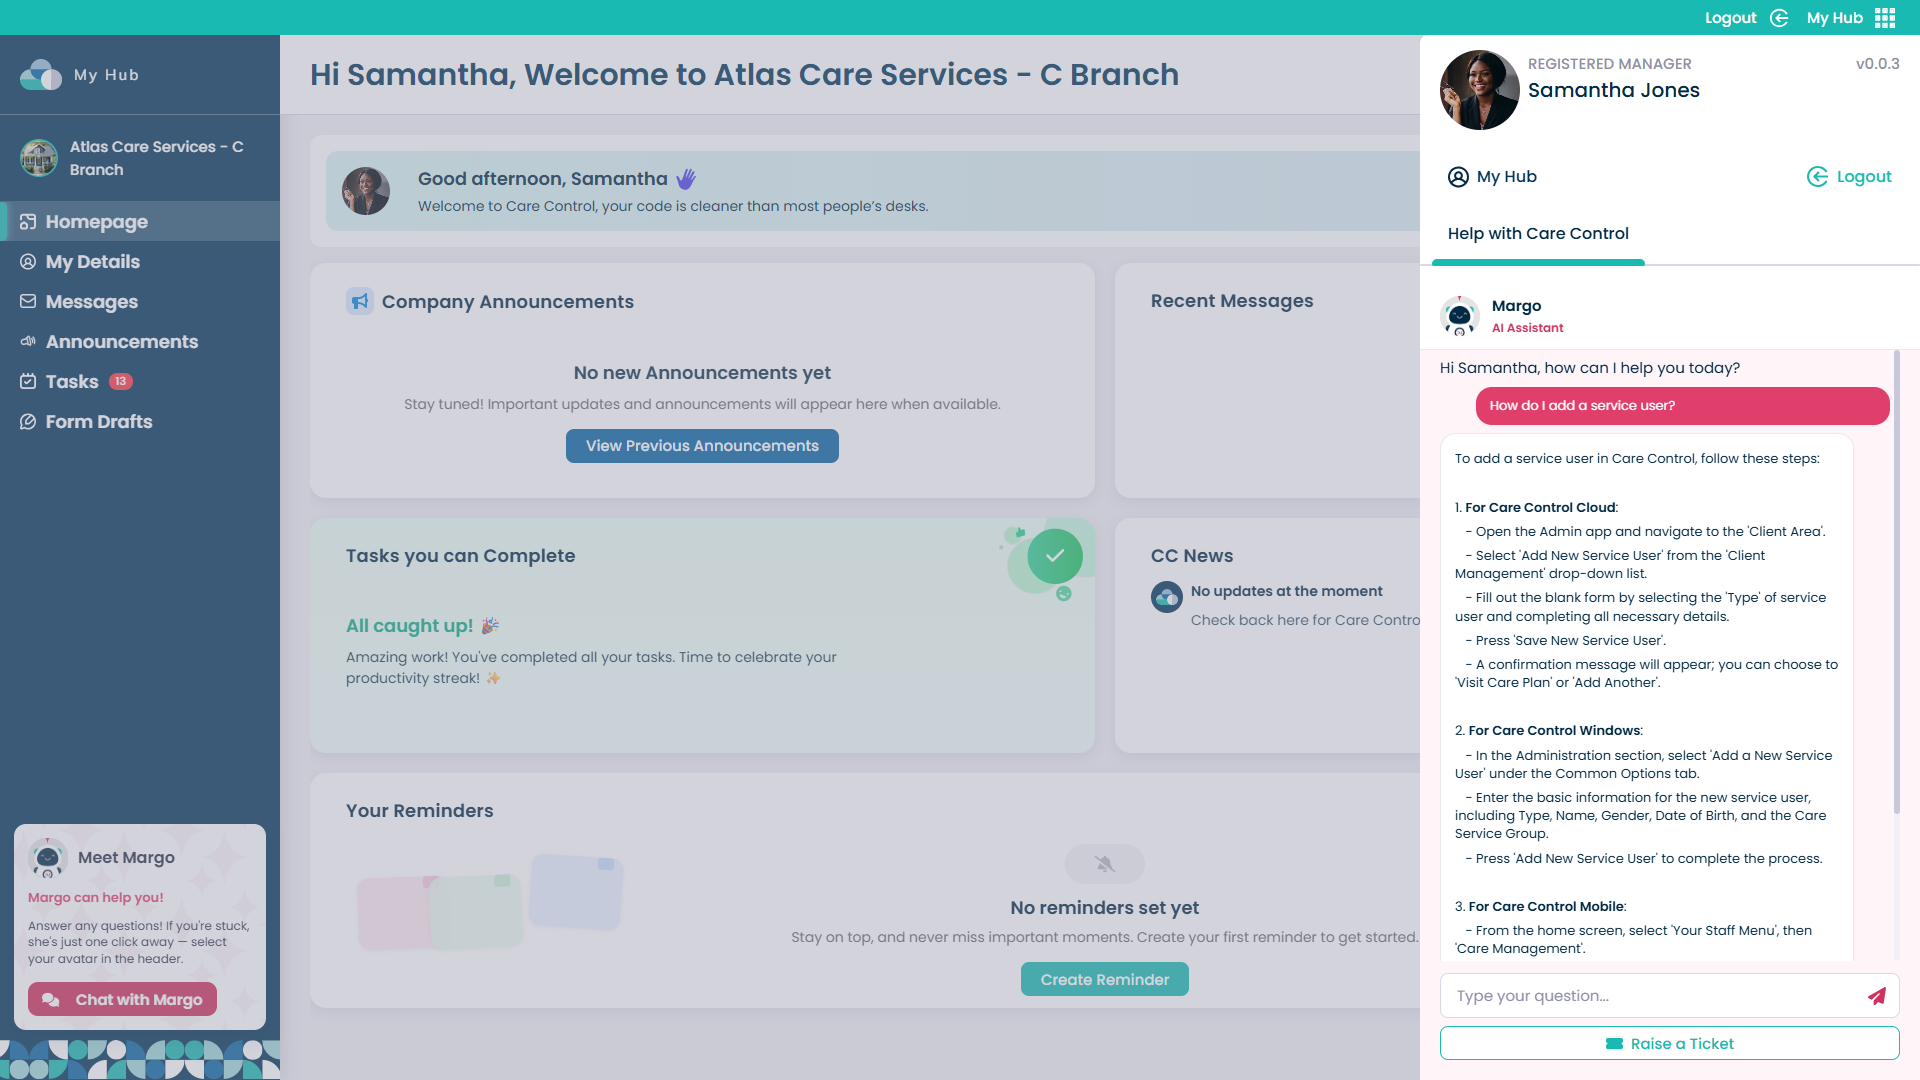This screenshot has width=1920, height=1080.
Task: Click the Announcements megaphone icon
Action: tap(28, 341)
